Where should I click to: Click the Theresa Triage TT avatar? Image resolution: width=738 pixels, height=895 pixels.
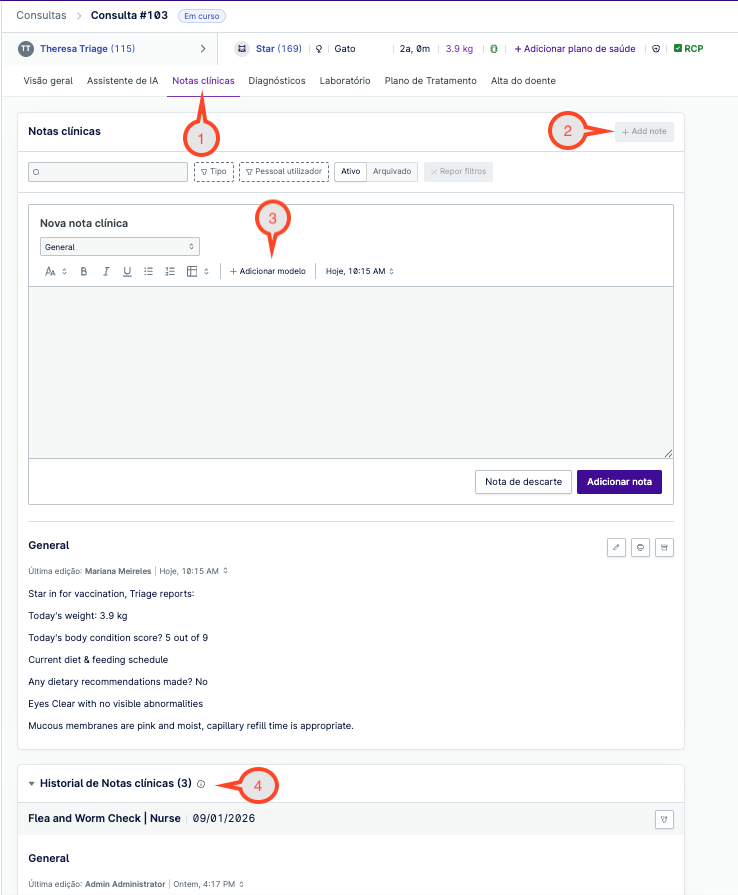point(26,49)
